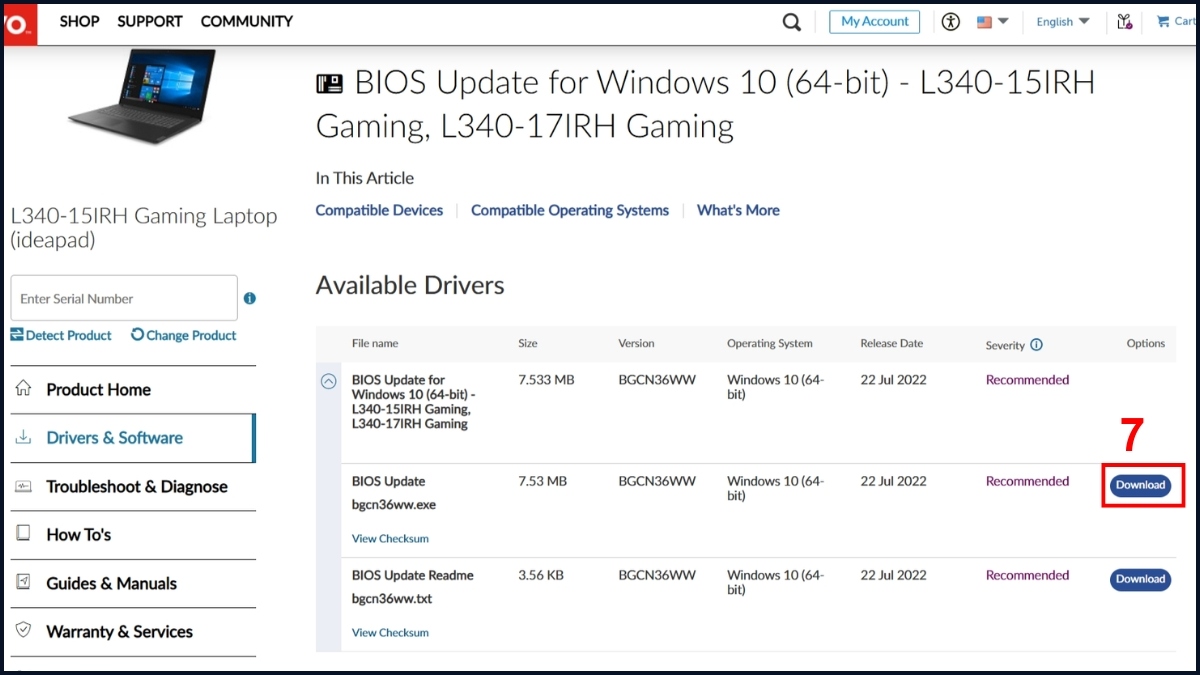Click the Severity info icon
This screenshot has height=675, width=1200.
coord(1036,345)
